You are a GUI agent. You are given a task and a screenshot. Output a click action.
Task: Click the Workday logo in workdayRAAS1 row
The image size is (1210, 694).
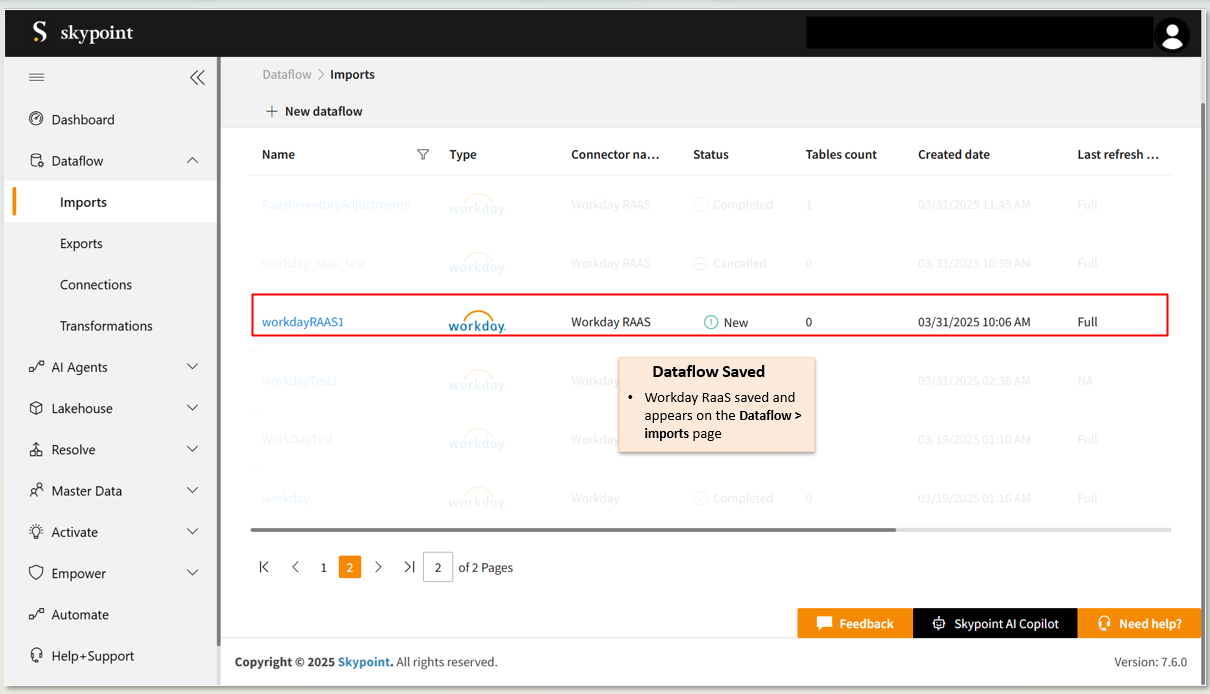point(477,322)
